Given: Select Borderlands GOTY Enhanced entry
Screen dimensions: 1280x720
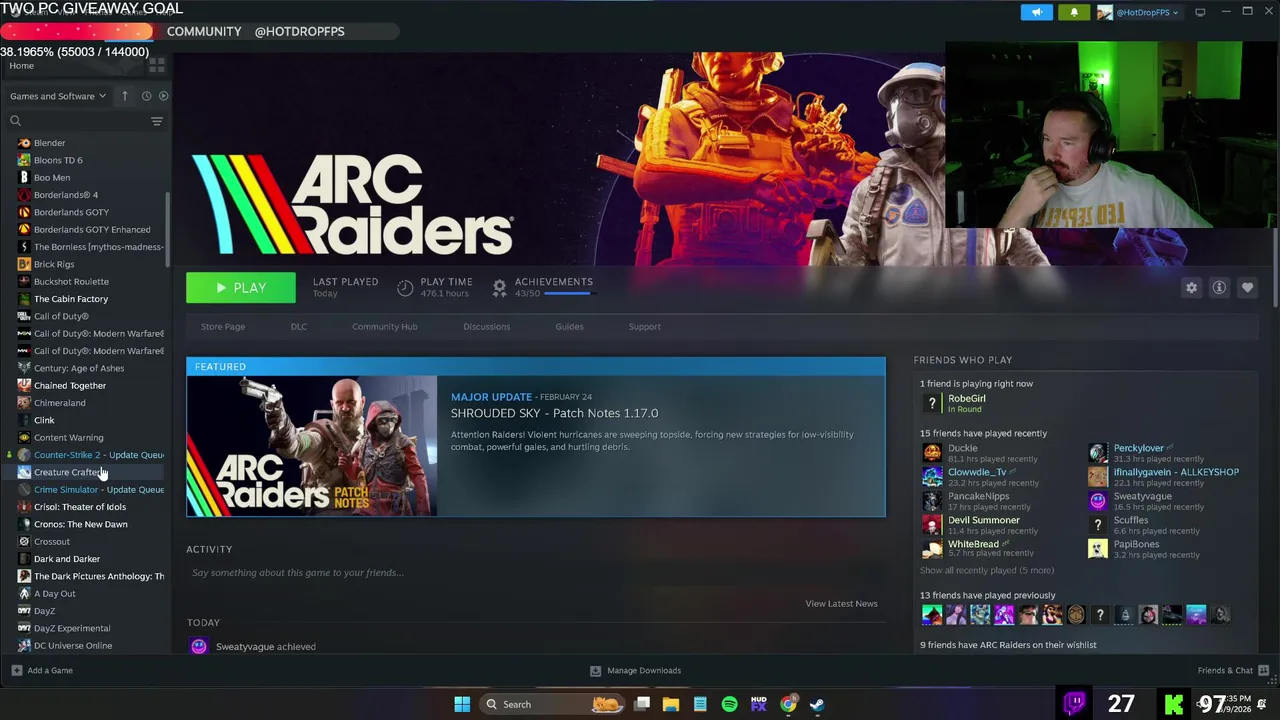Looking at the screenshot, I should pyautogui.click(x=92, y=229).
